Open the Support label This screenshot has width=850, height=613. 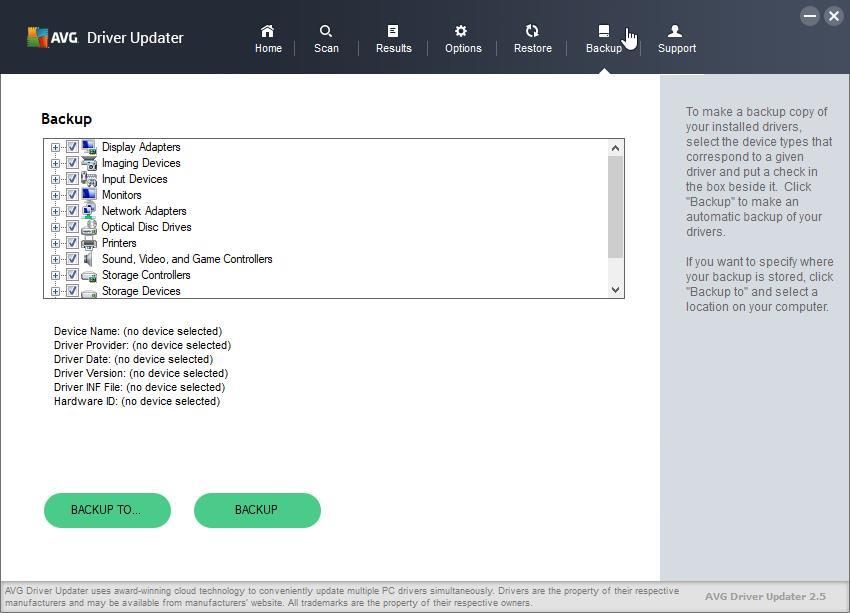(677, 48)
